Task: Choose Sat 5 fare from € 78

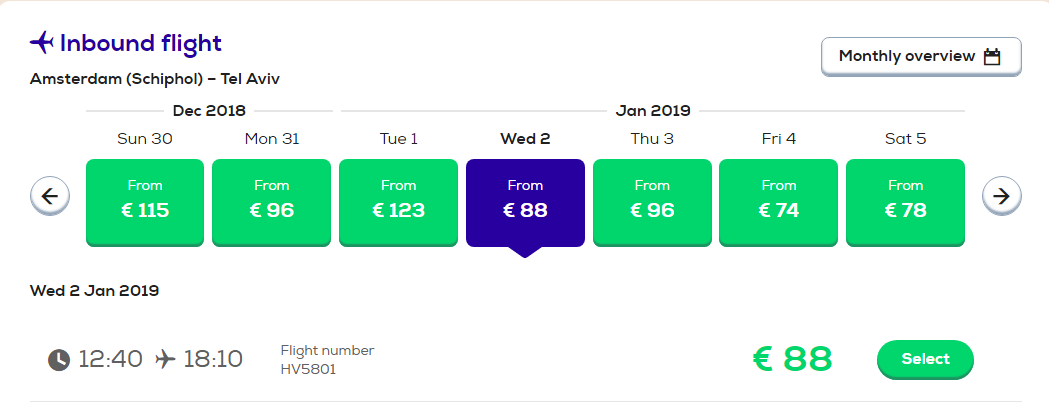Action: [905, 203]
